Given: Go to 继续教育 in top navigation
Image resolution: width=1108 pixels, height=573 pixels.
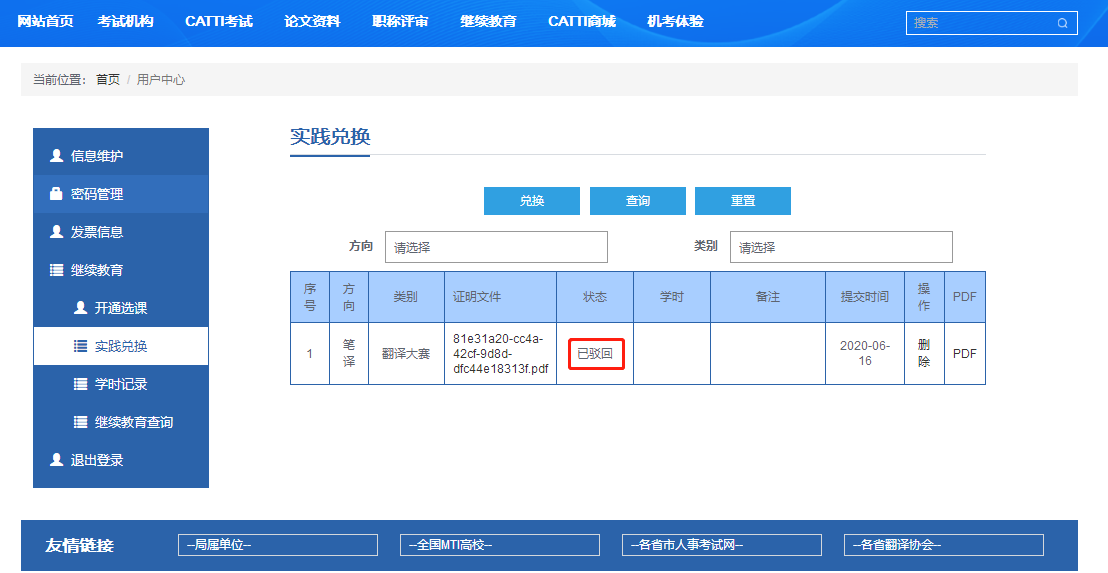Looking at the screenshot, I should [x=488, y=22].
